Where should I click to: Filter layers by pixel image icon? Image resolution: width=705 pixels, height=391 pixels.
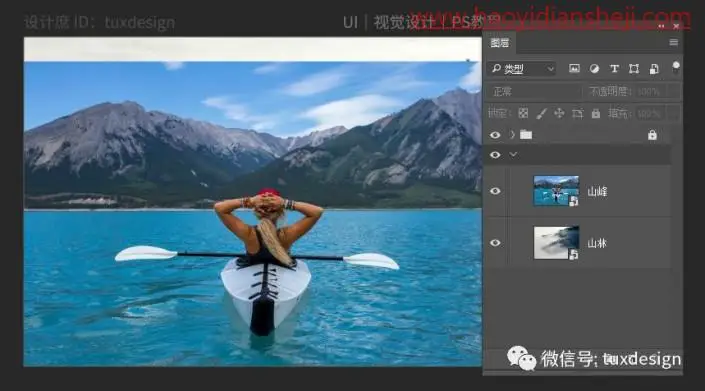tap(574, 68)
